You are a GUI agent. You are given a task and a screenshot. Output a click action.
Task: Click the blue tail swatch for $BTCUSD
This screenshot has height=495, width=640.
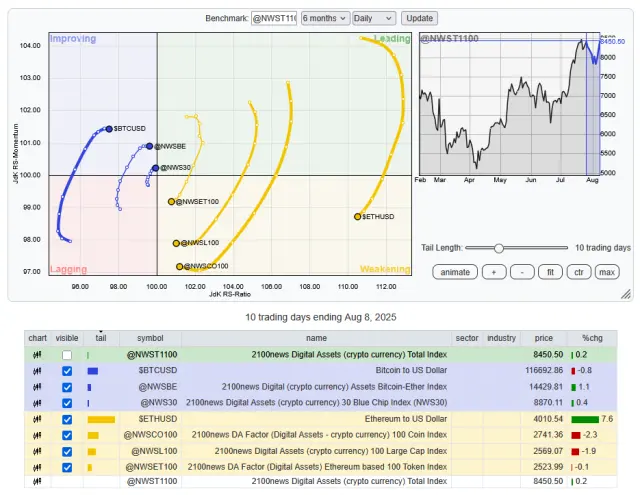(93, 371)
